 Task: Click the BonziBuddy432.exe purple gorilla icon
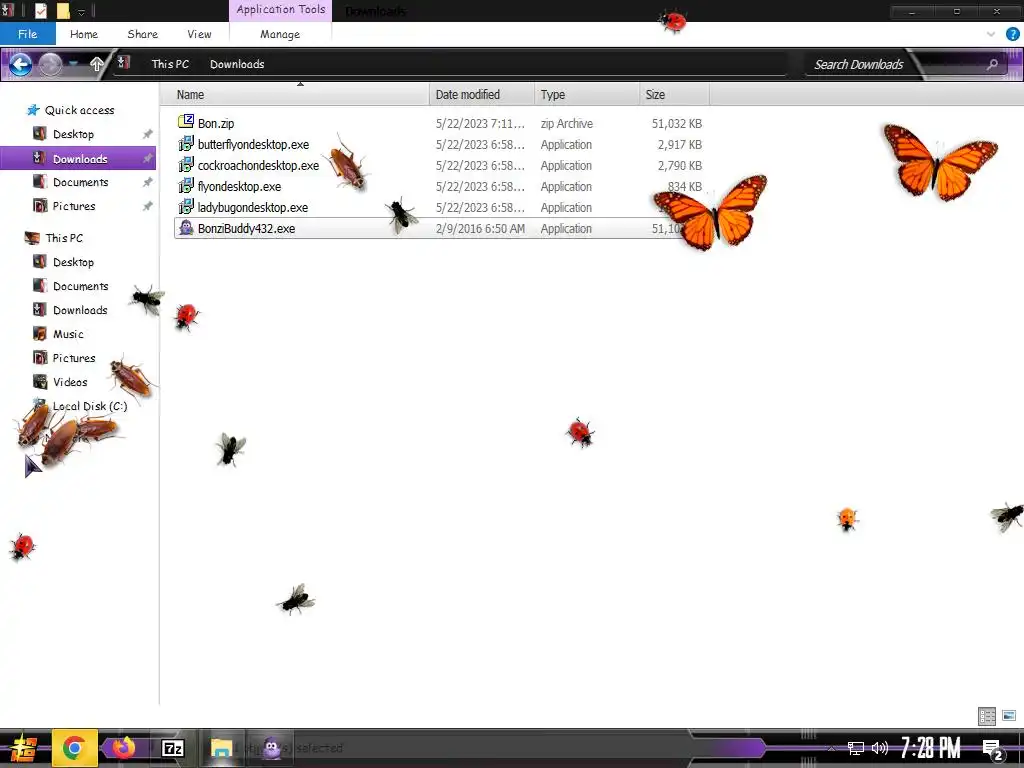(x=186, y=228)
